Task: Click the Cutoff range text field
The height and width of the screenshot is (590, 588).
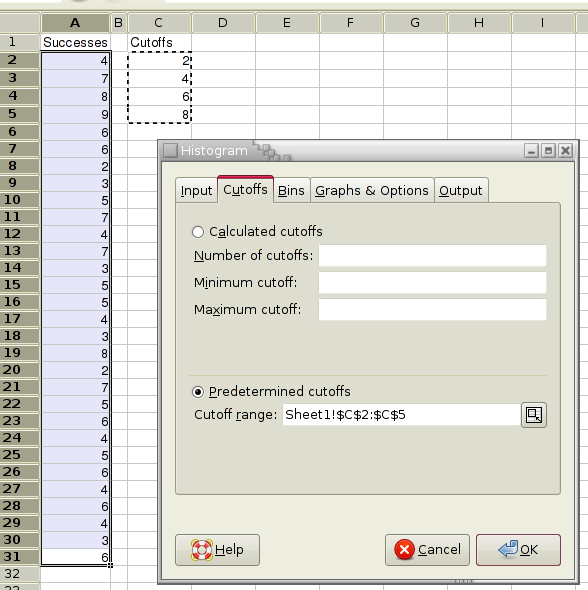Action: coord(401,415)
